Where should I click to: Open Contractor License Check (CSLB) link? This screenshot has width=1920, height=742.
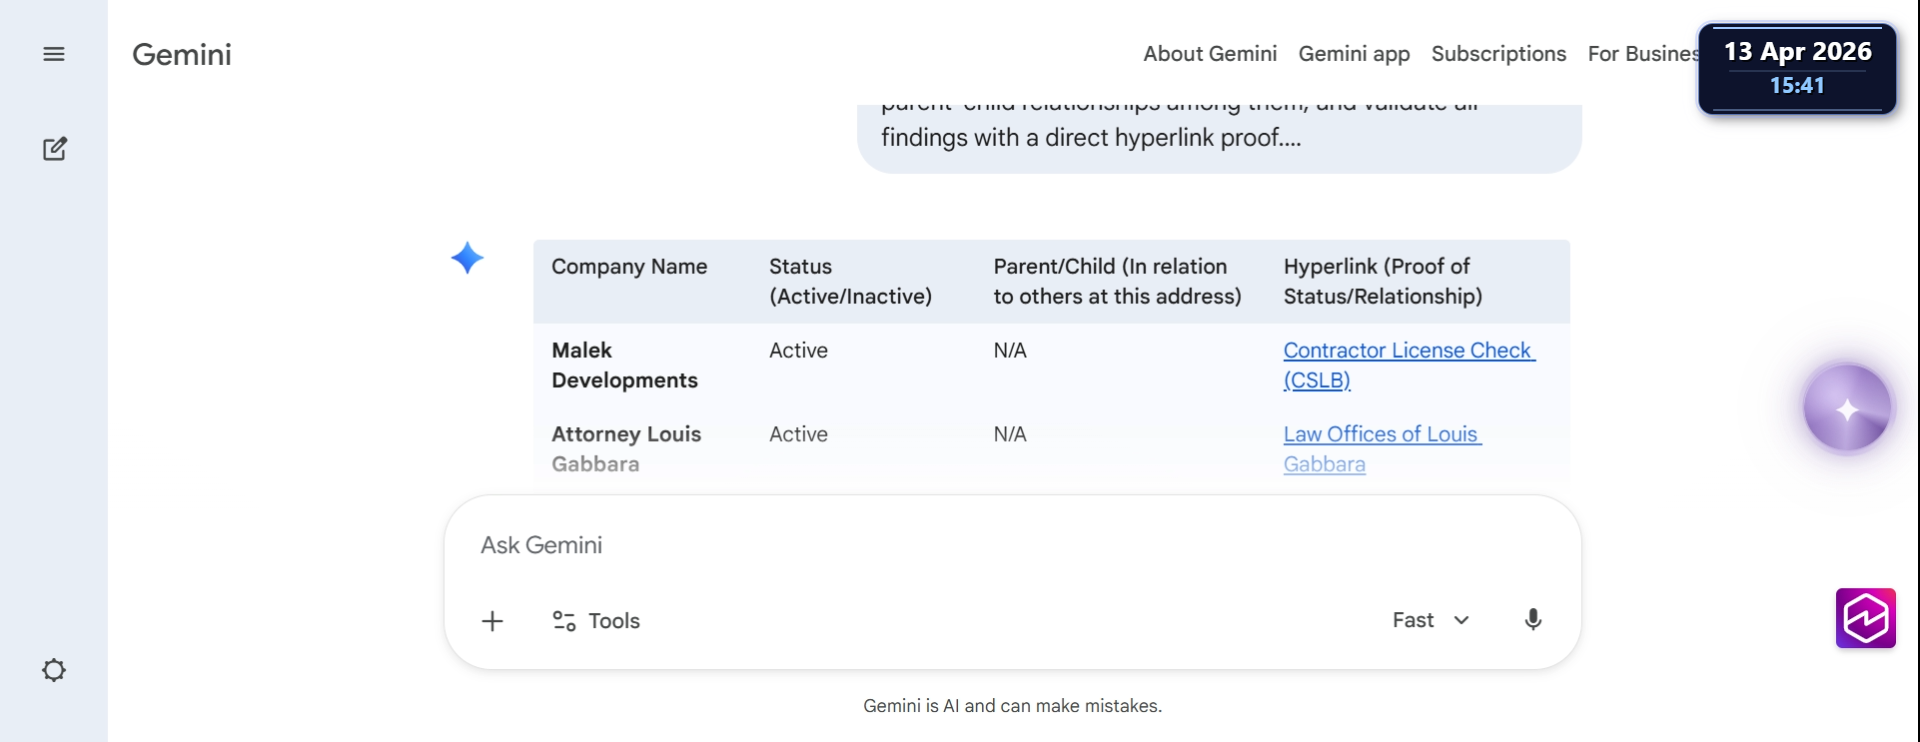(1409, 365)
